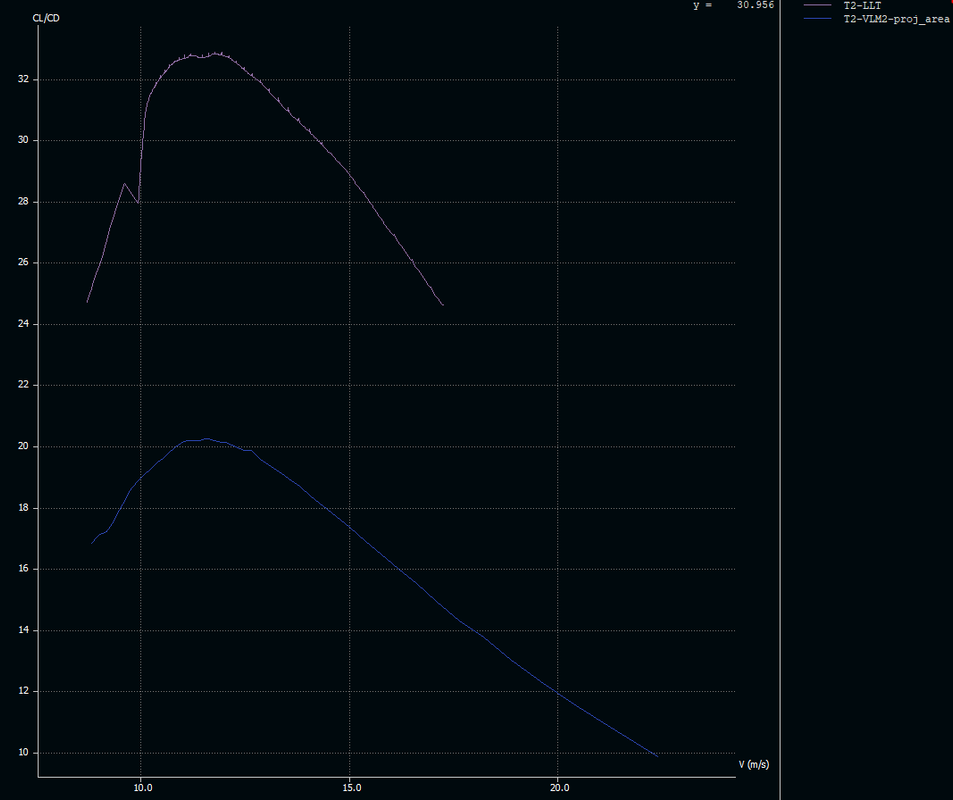Click the 20 y-axis tick label
This screenshot has width=953, height=800.
[x=23, y=446]
